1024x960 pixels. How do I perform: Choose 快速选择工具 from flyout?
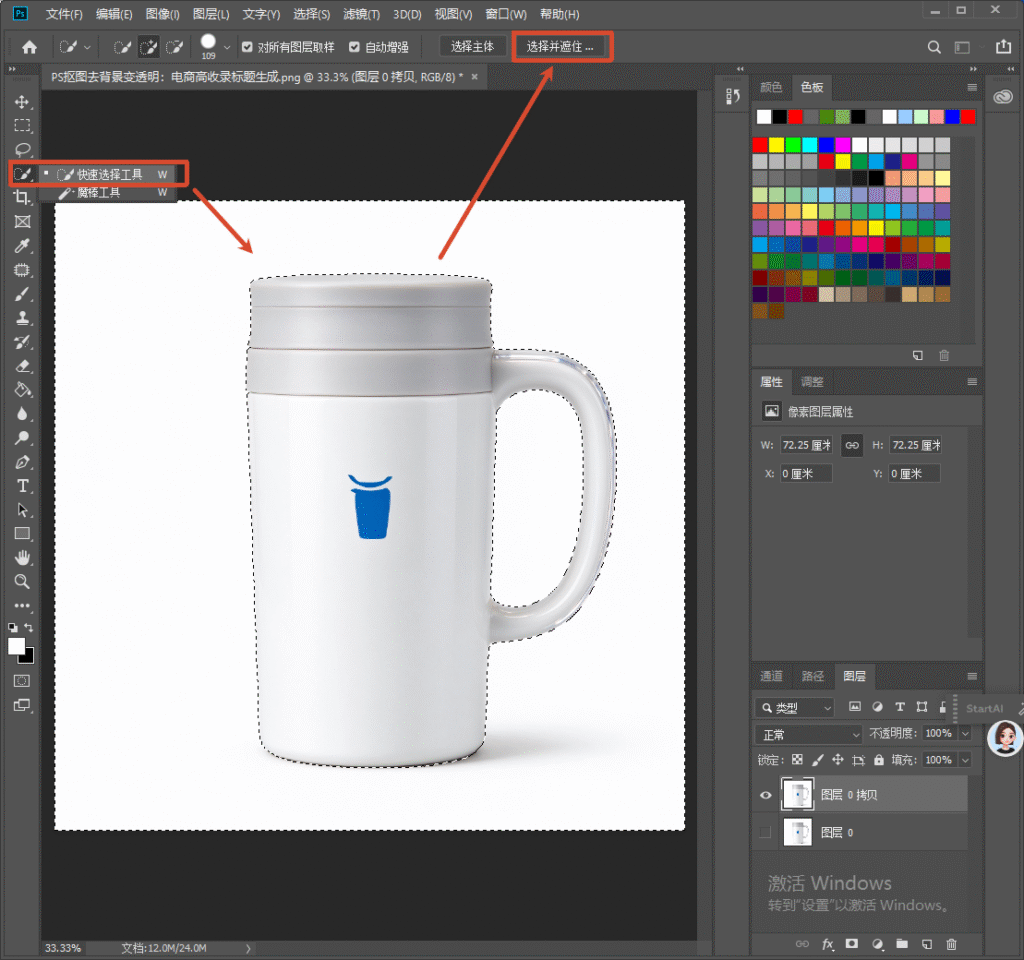[108, 174]
